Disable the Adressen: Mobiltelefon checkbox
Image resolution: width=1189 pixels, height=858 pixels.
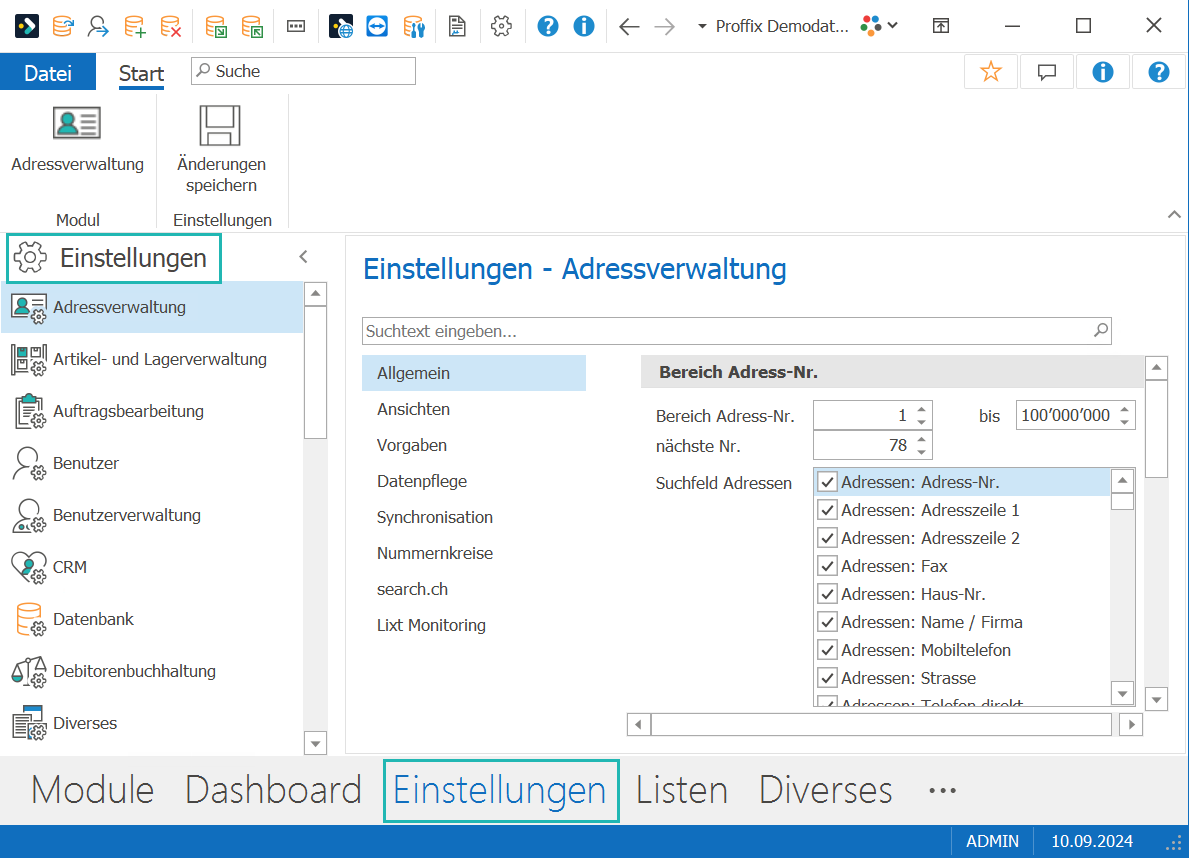pos(827,651)
